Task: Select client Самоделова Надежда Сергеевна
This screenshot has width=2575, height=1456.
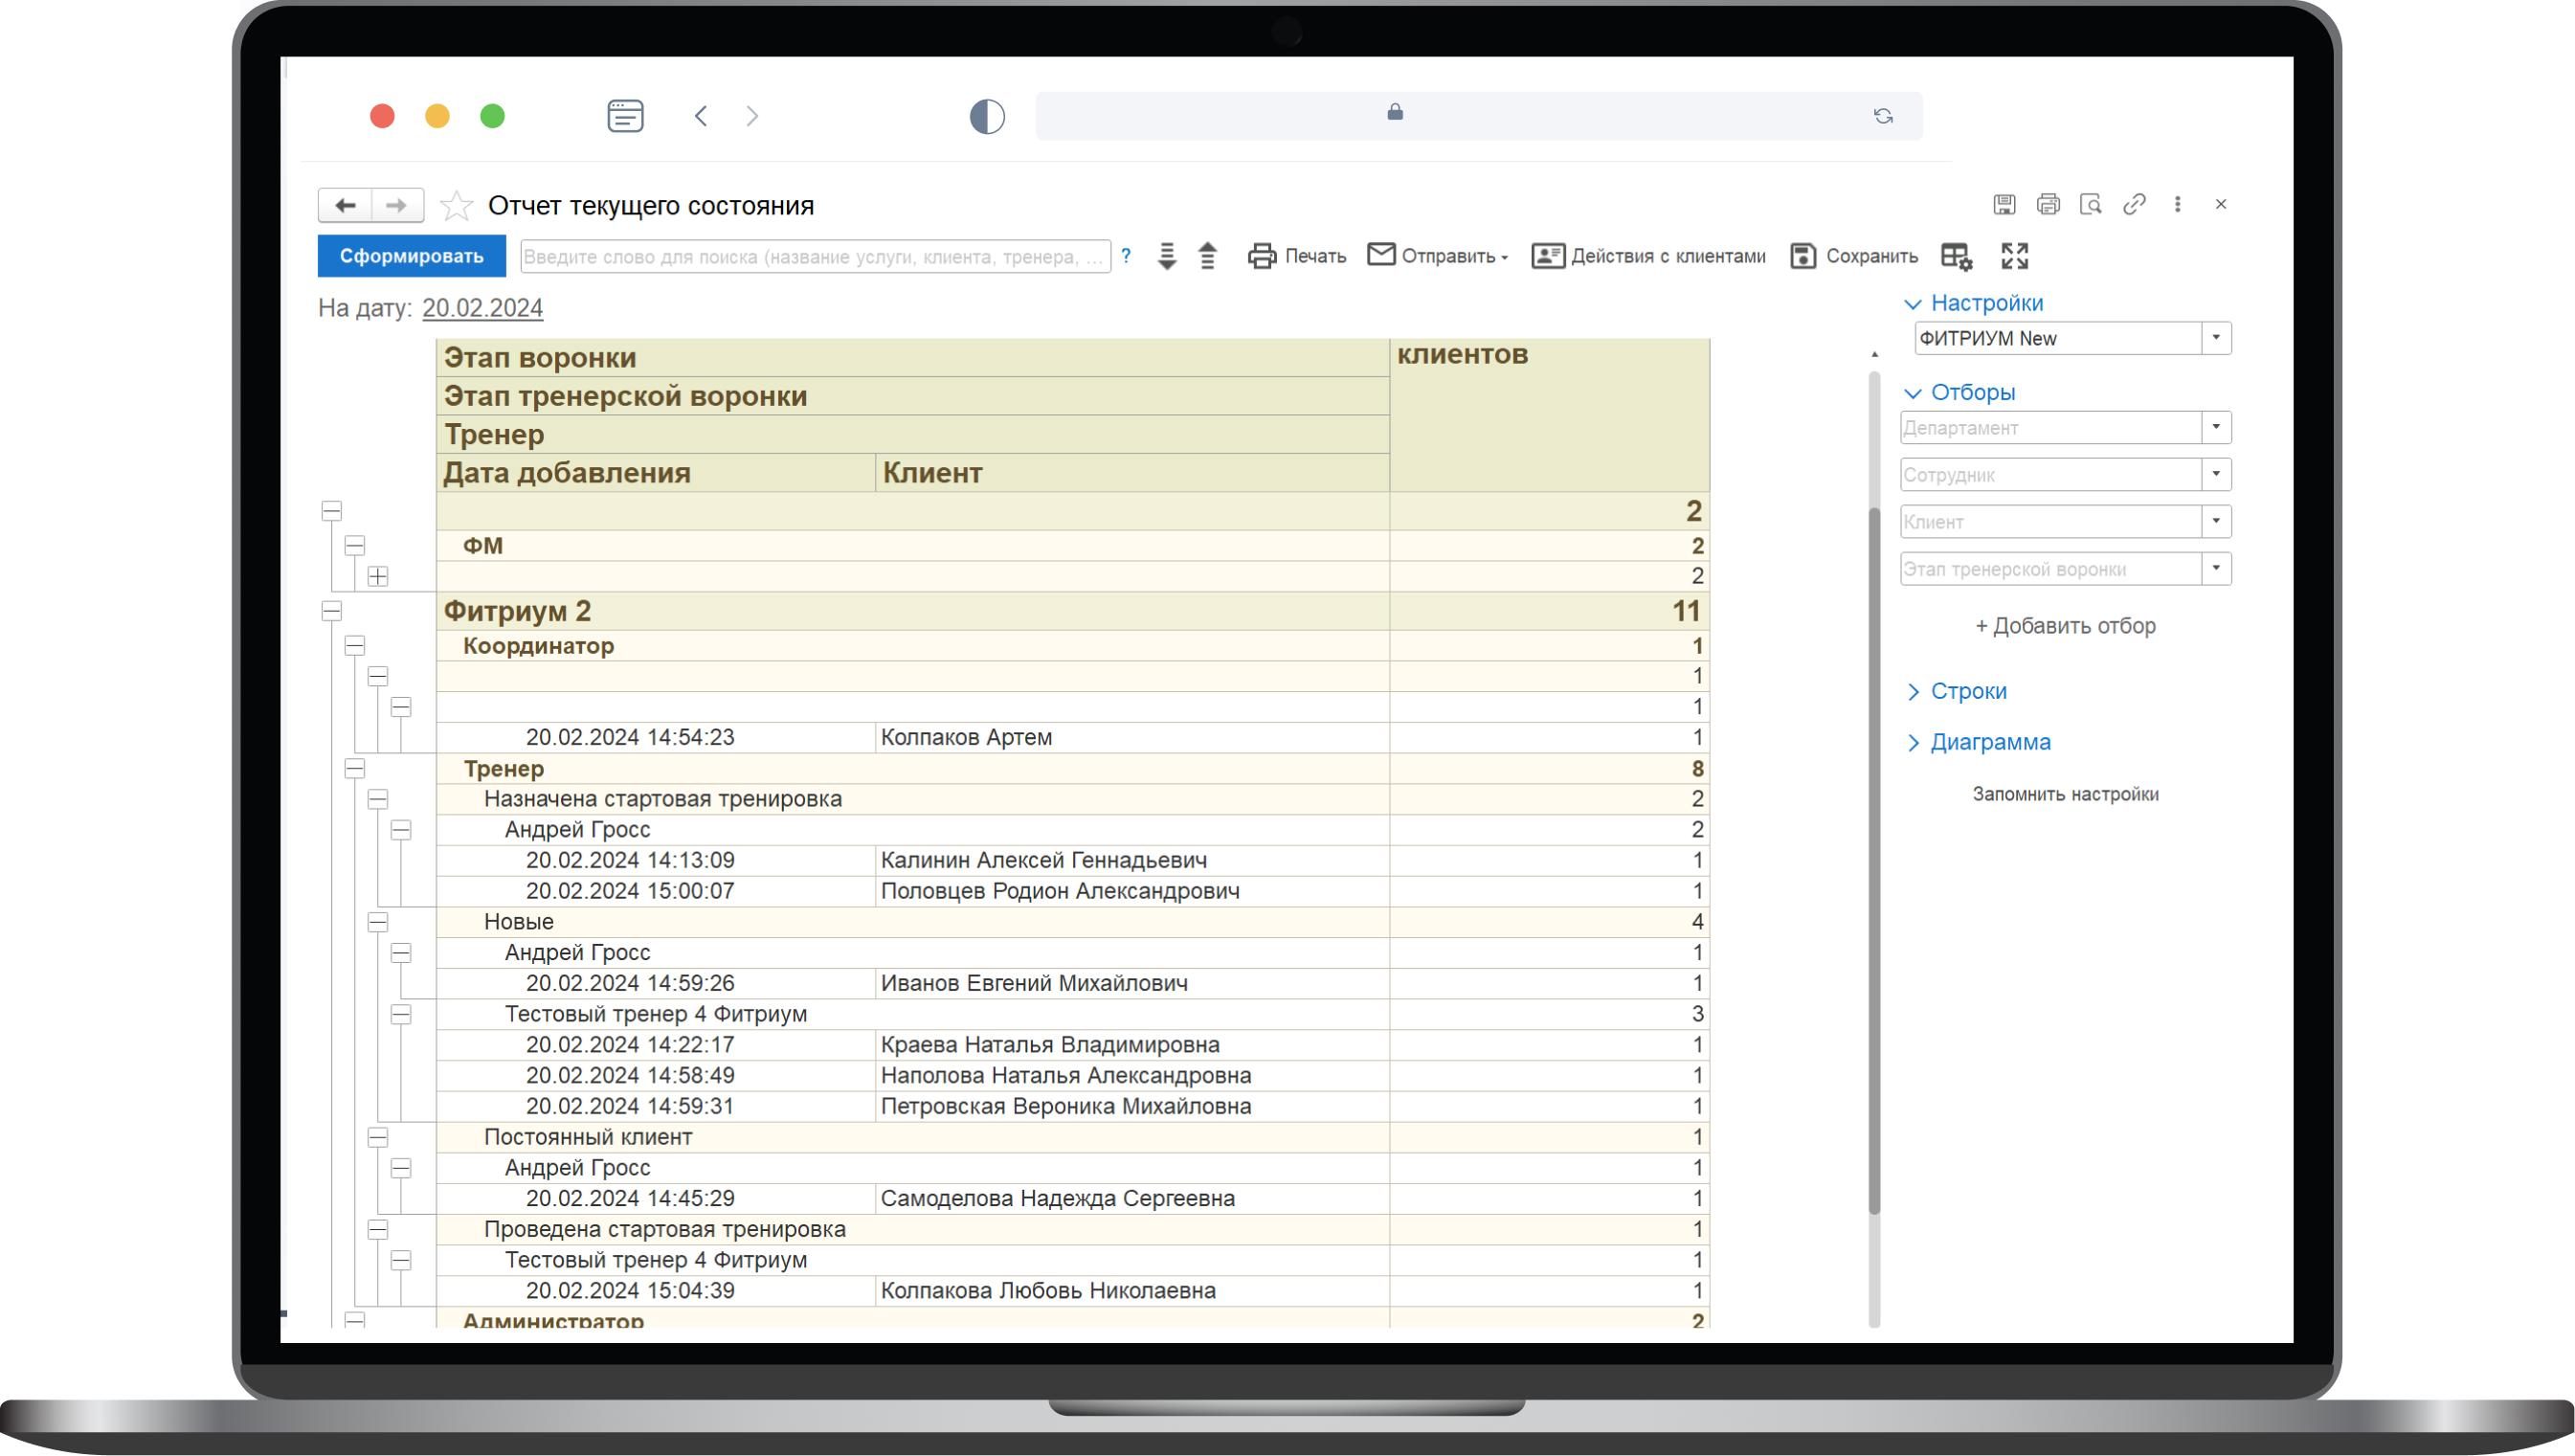Action: coord(1057,1198)
